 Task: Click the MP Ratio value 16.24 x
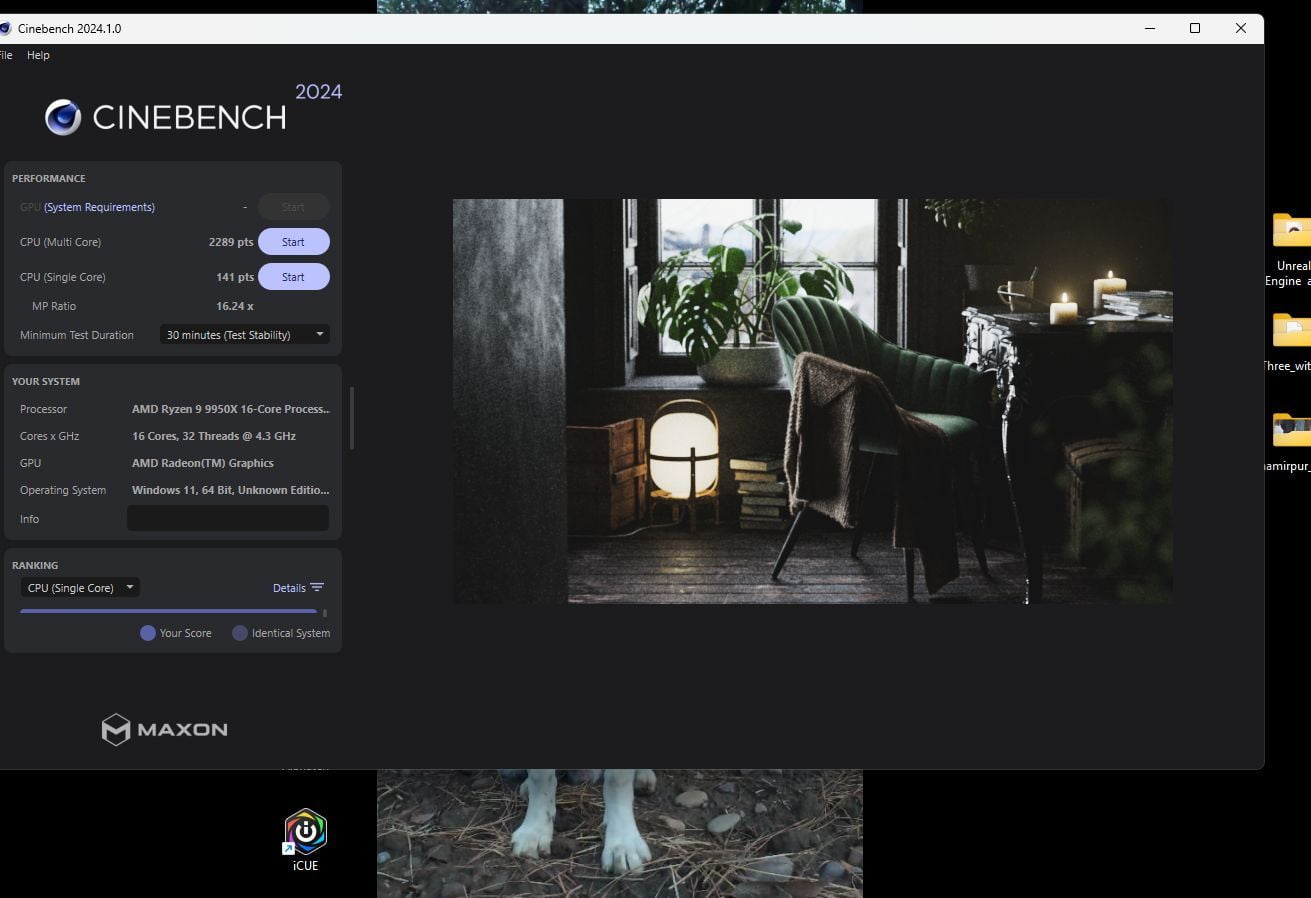click(x=235, y=306)
